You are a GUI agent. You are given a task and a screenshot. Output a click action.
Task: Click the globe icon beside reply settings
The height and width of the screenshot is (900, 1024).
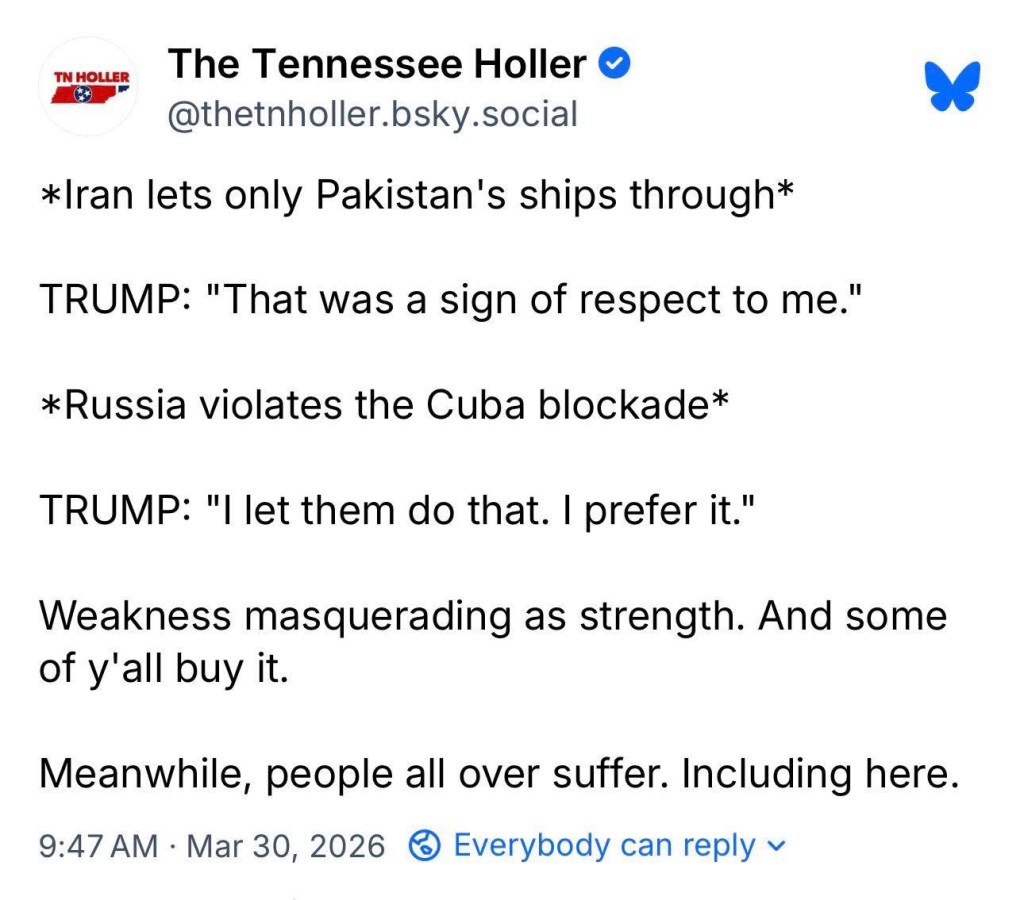click(426, 846)
